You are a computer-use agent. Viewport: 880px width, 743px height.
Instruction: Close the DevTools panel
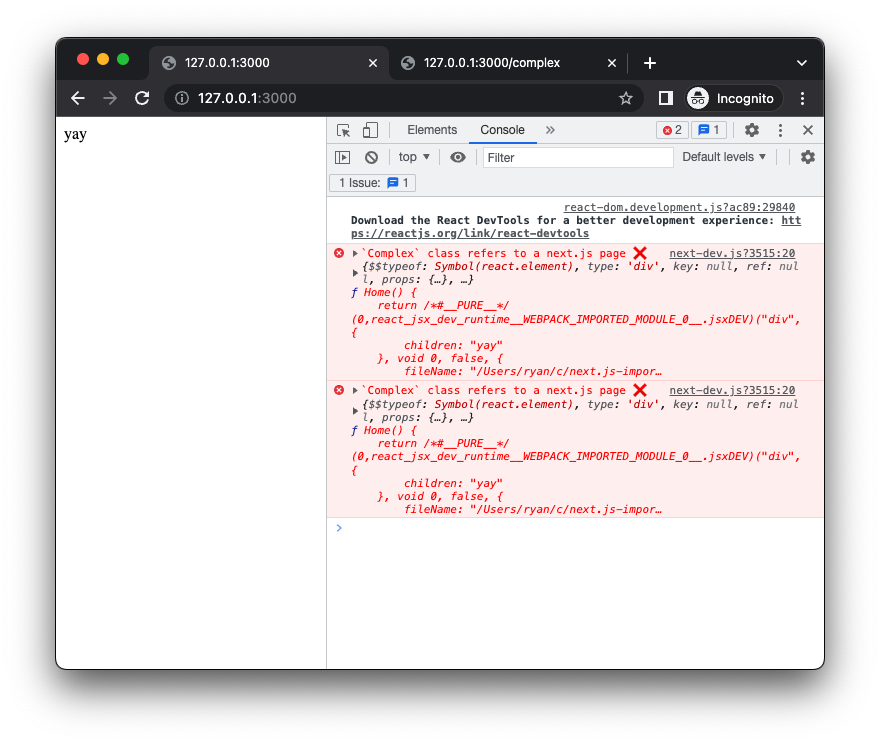pyautogui.click(x=808, y=130)
